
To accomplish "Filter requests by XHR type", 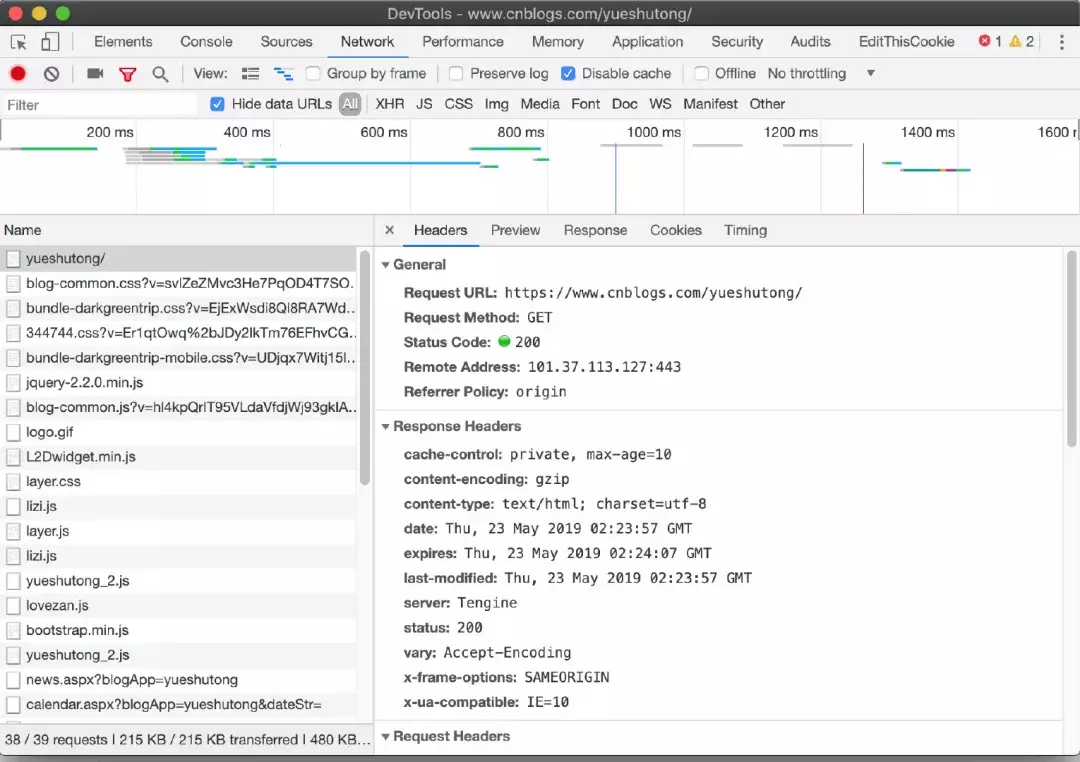I will 390,104.
